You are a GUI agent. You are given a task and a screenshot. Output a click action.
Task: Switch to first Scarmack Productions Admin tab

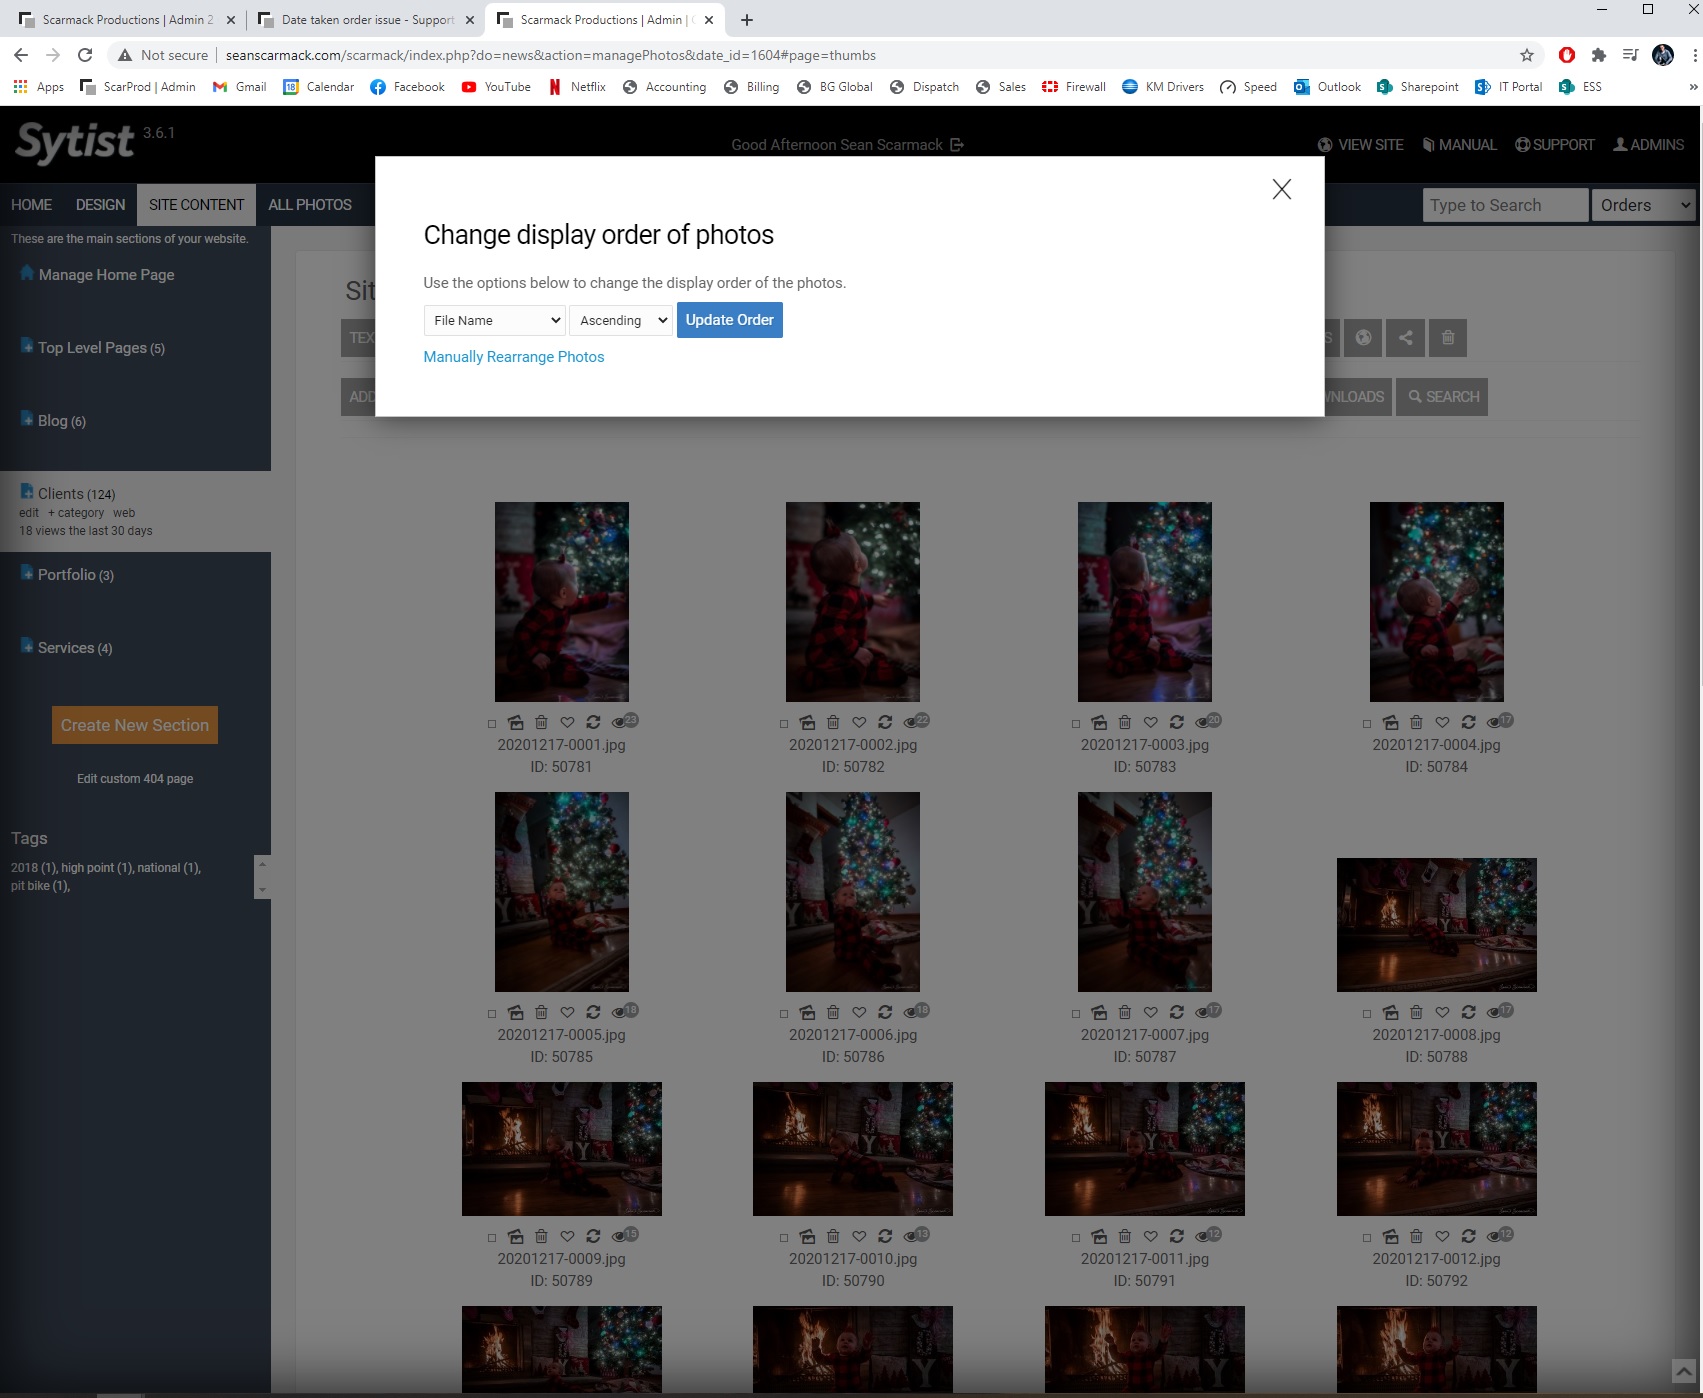point(127,20)
